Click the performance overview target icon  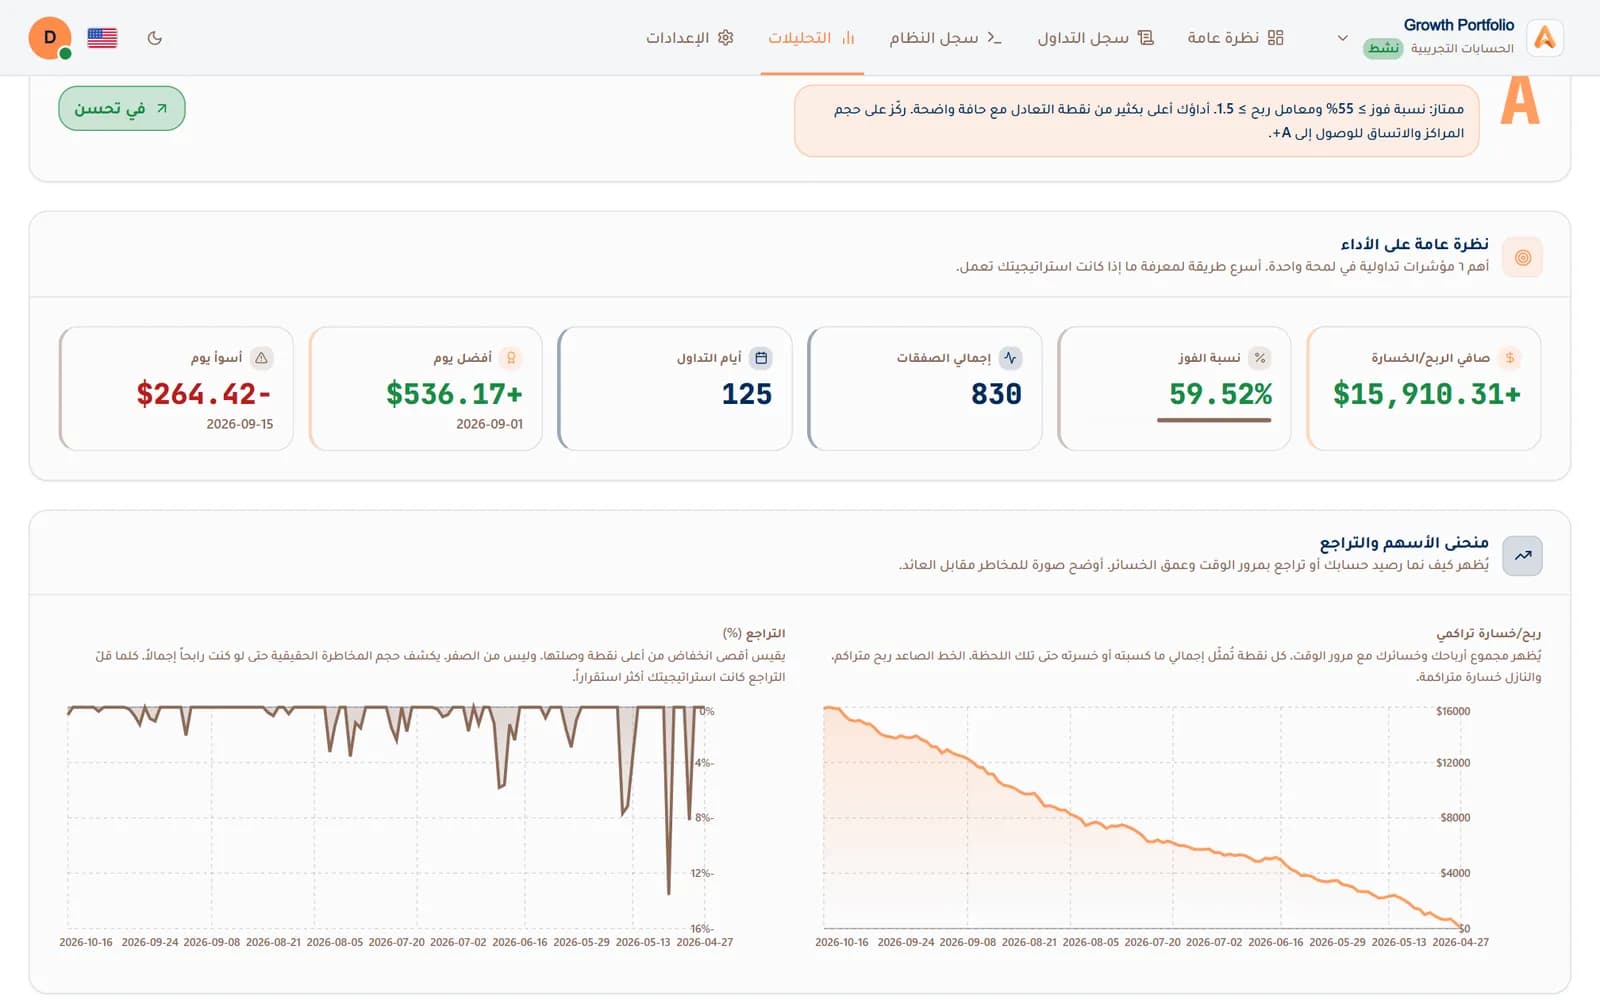[x=1523, y=257]
